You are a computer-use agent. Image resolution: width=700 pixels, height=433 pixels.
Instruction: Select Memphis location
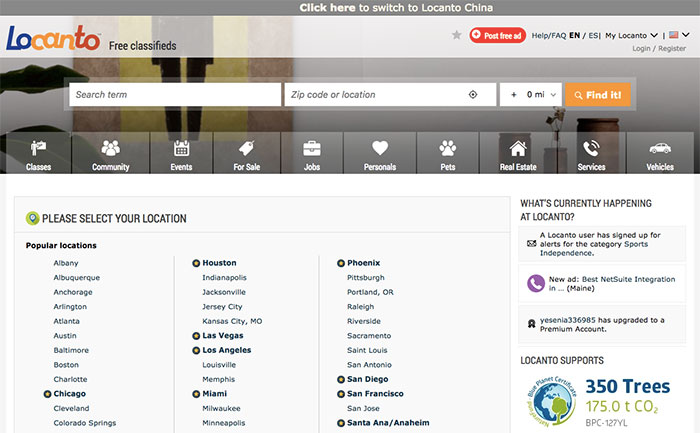click(x=218, y=379)
